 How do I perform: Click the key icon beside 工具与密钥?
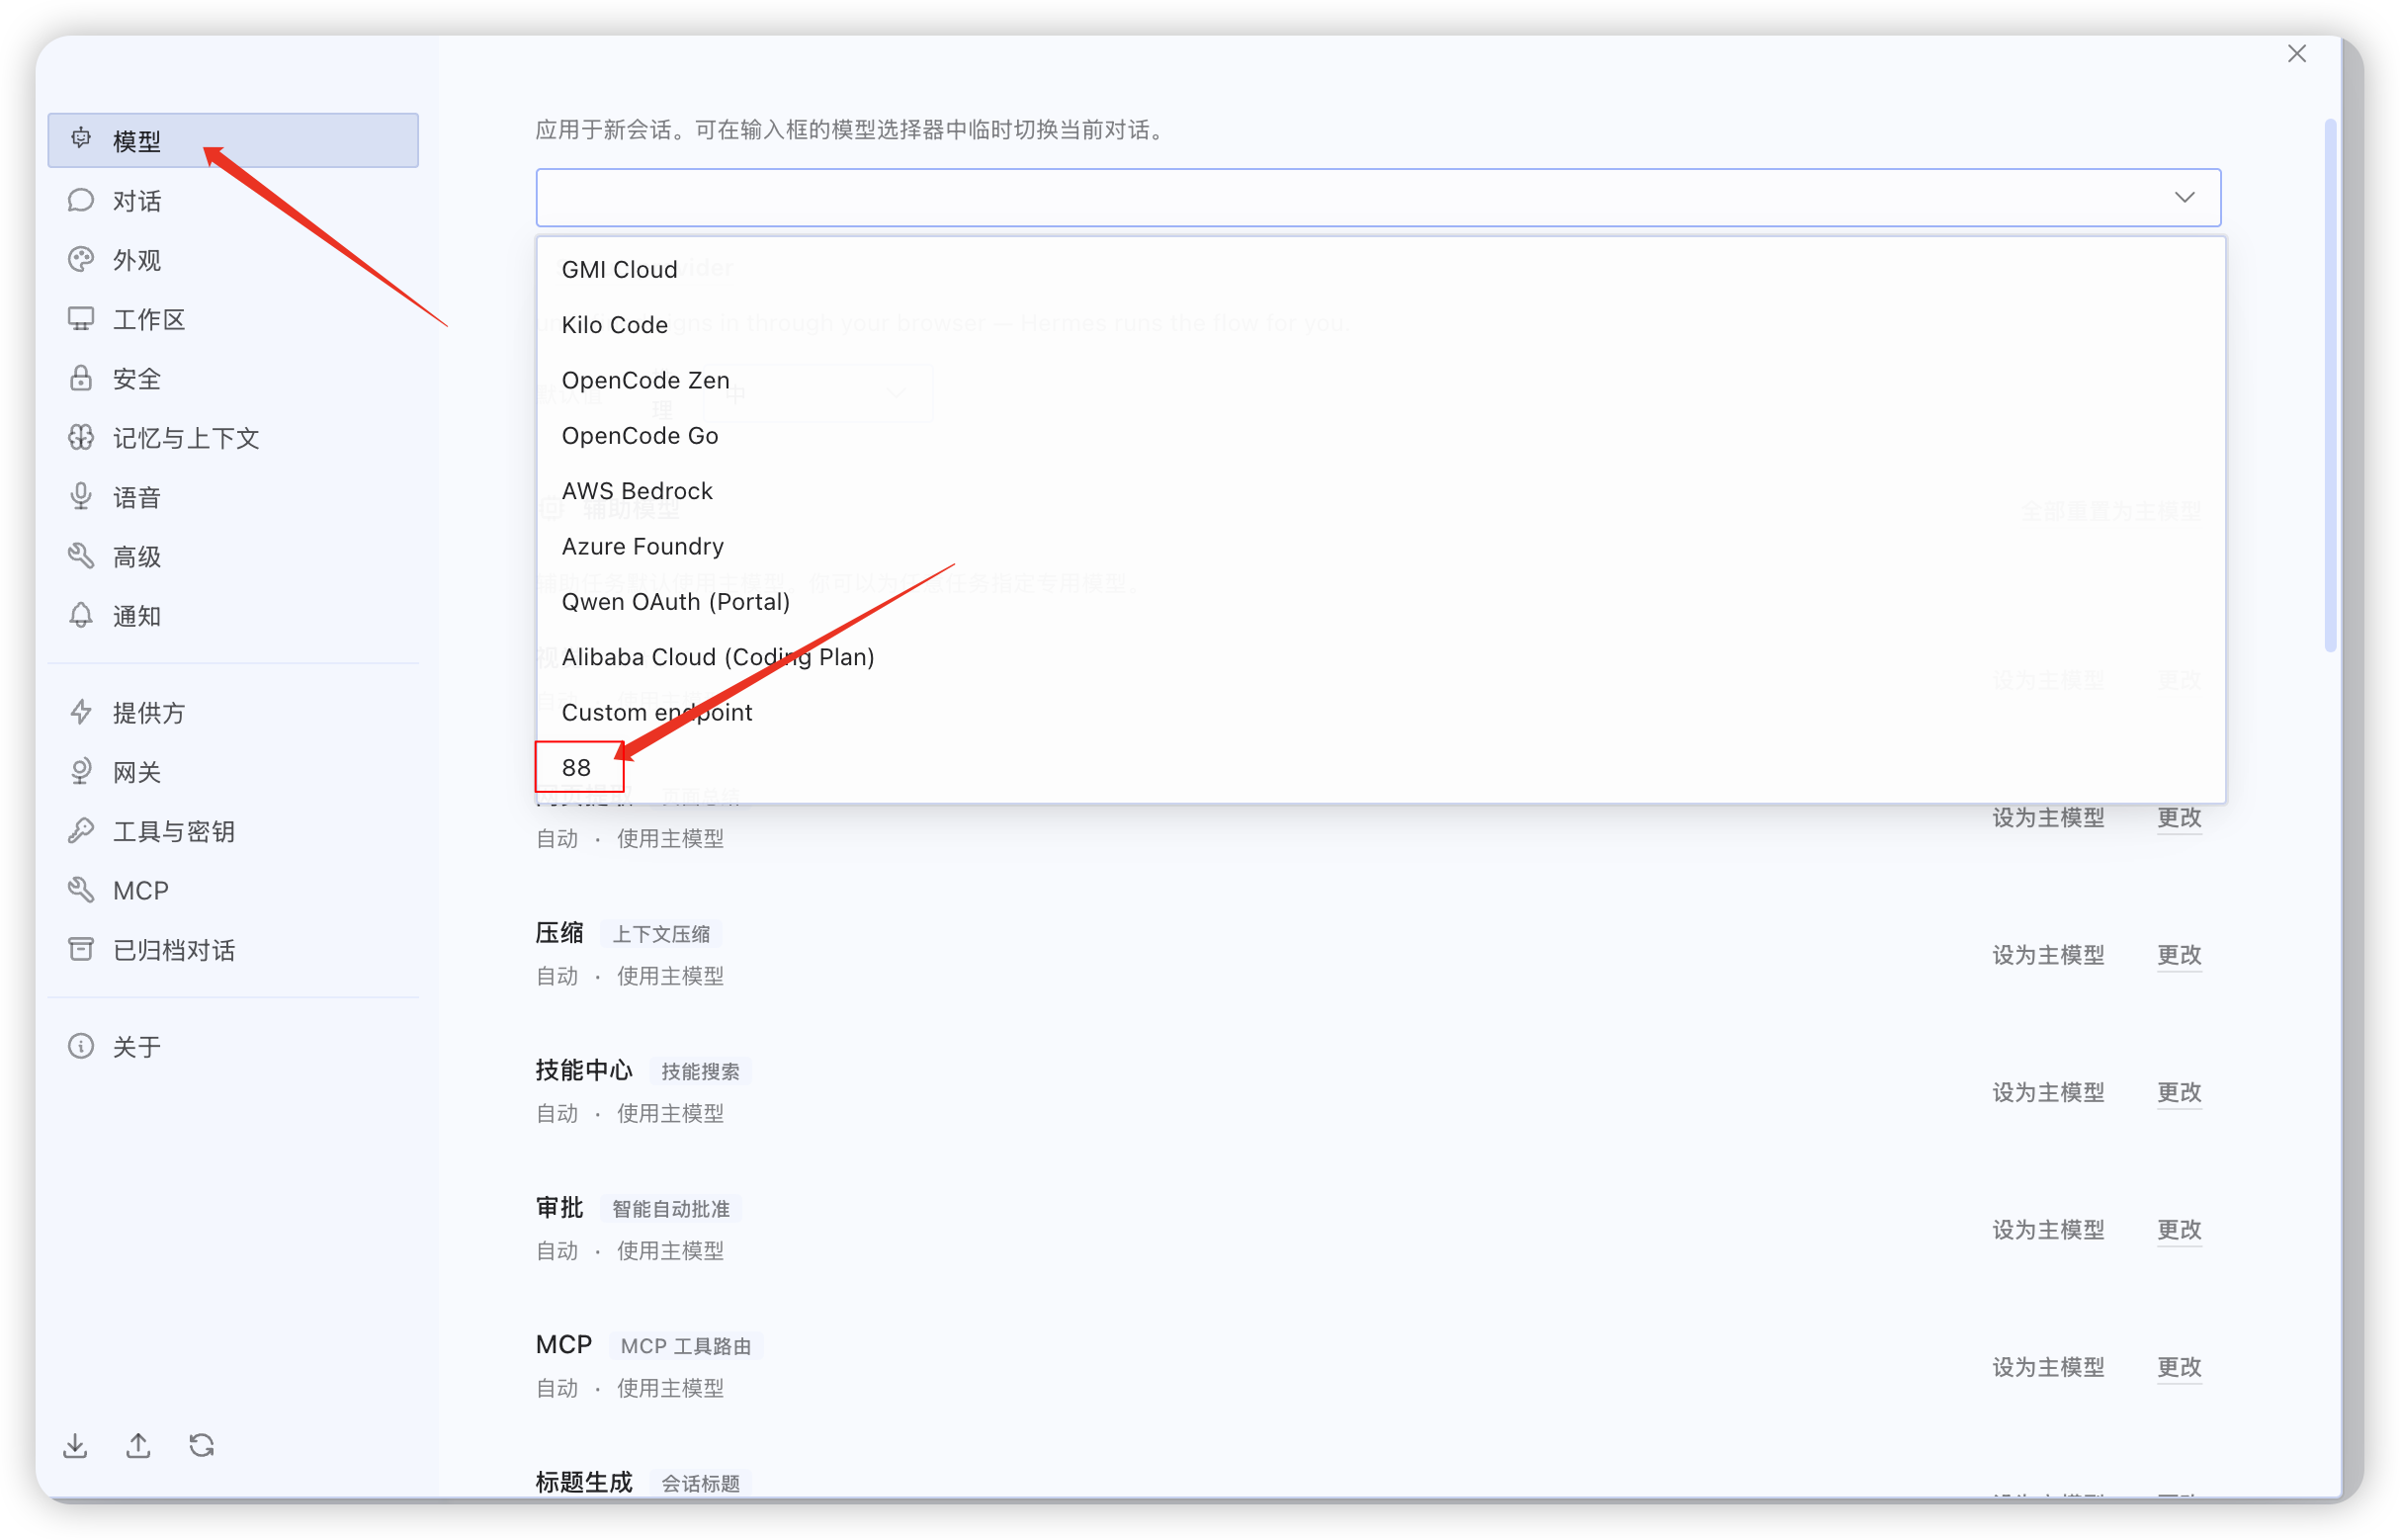(81, 831)
